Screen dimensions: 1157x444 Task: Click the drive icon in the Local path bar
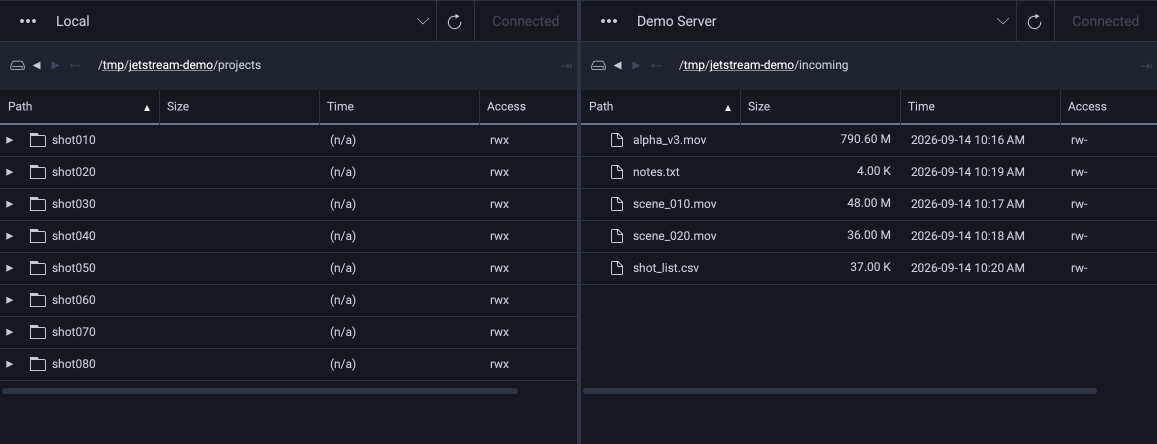coord(17,66)
